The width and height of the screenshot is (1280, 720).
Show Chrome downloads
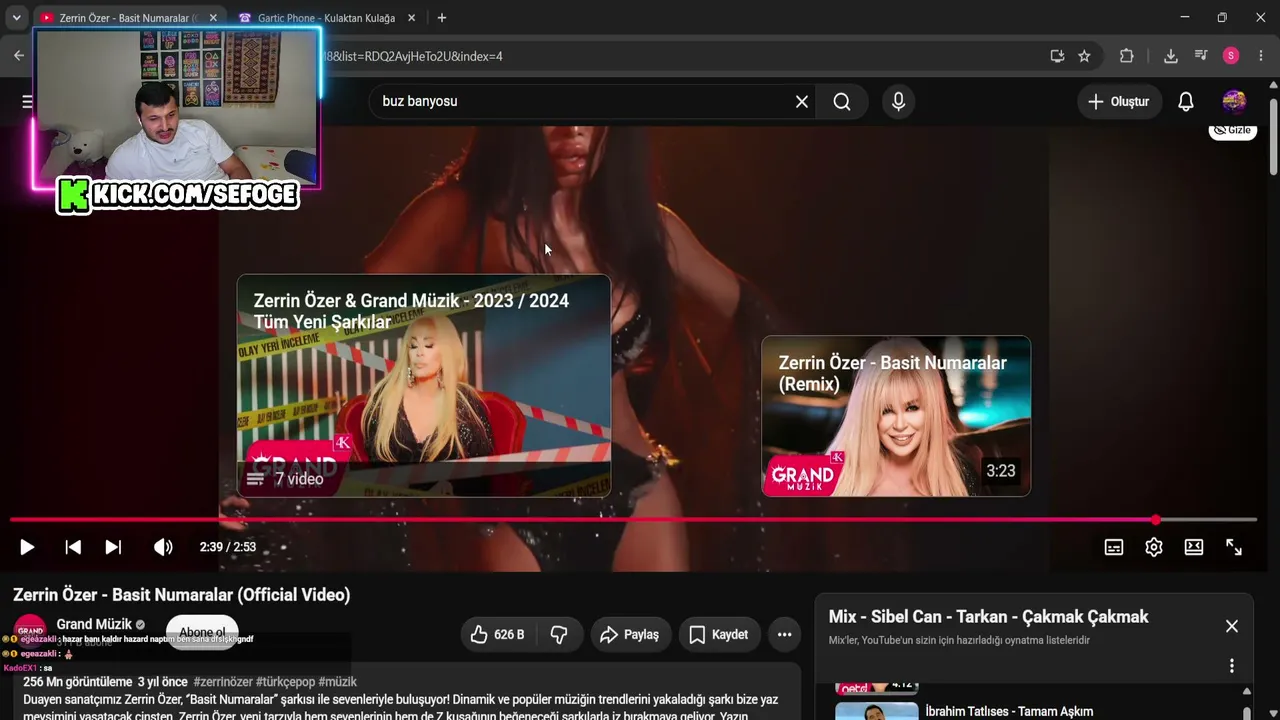pyautogui.click(x=1171, y=56)
